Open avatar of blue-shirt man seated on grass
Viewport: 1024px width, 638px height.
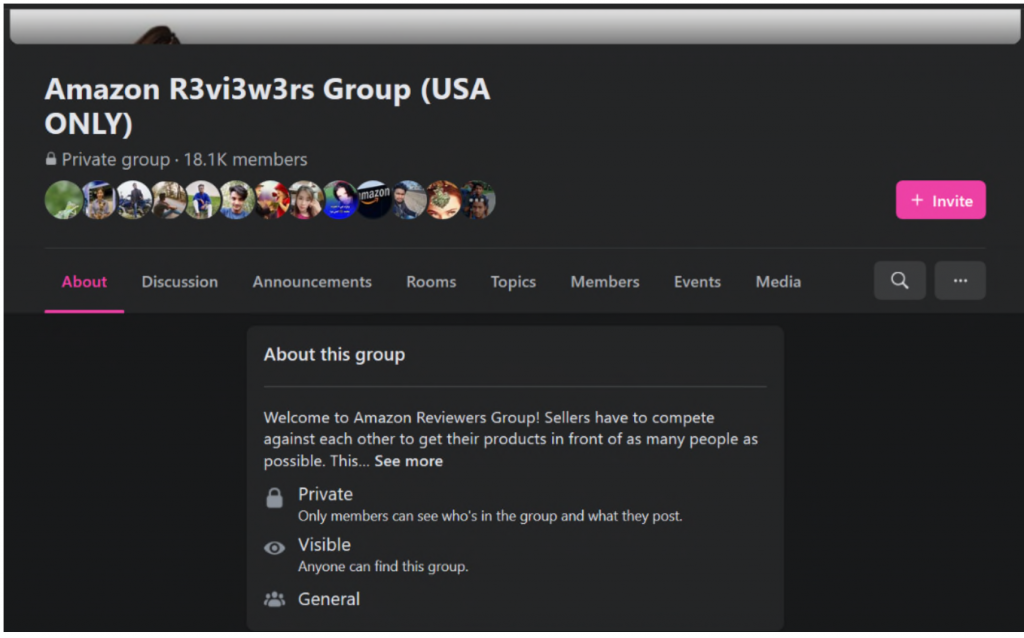click(202, 200)
